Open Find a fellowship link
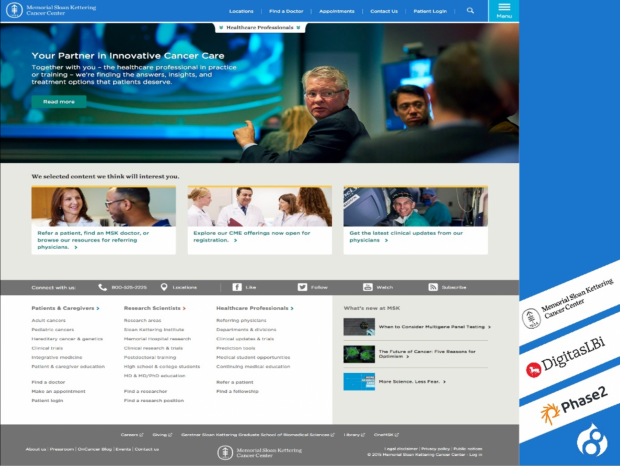Viewport: 620px width, 466px height. coord(237,391)
